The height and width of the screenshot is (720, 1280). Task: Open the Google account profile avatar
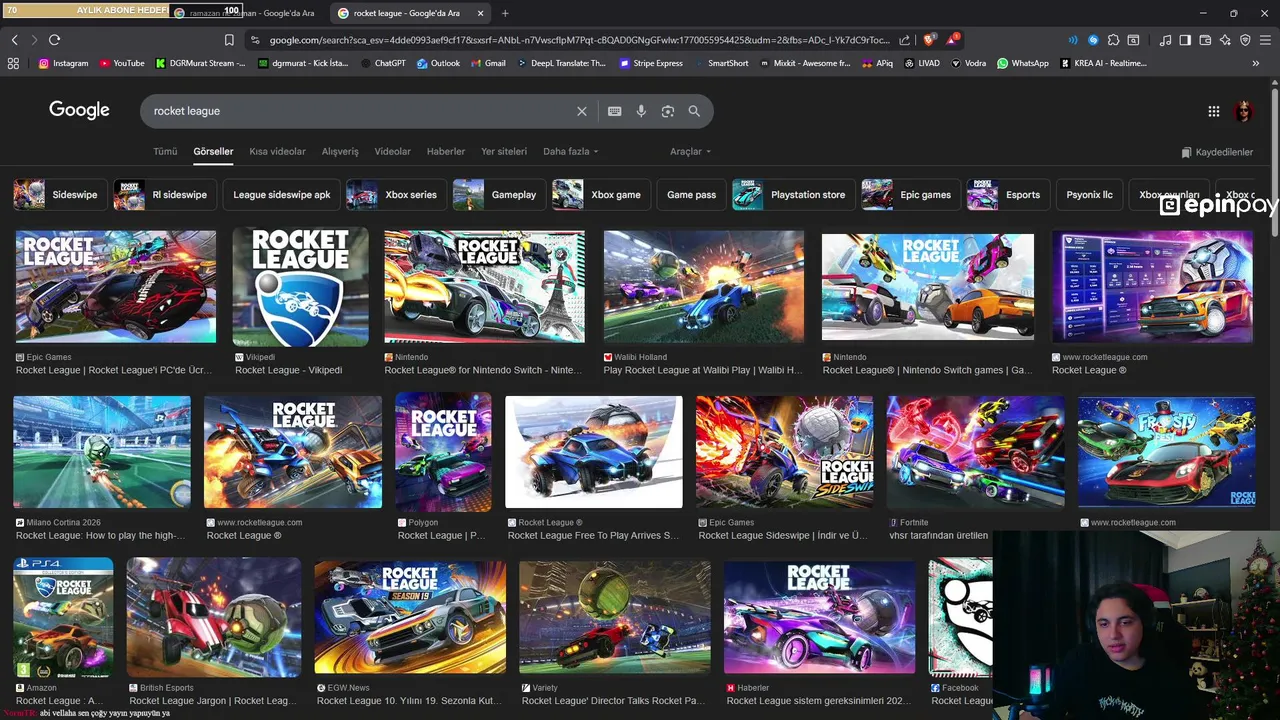(x=1244, y=111)
